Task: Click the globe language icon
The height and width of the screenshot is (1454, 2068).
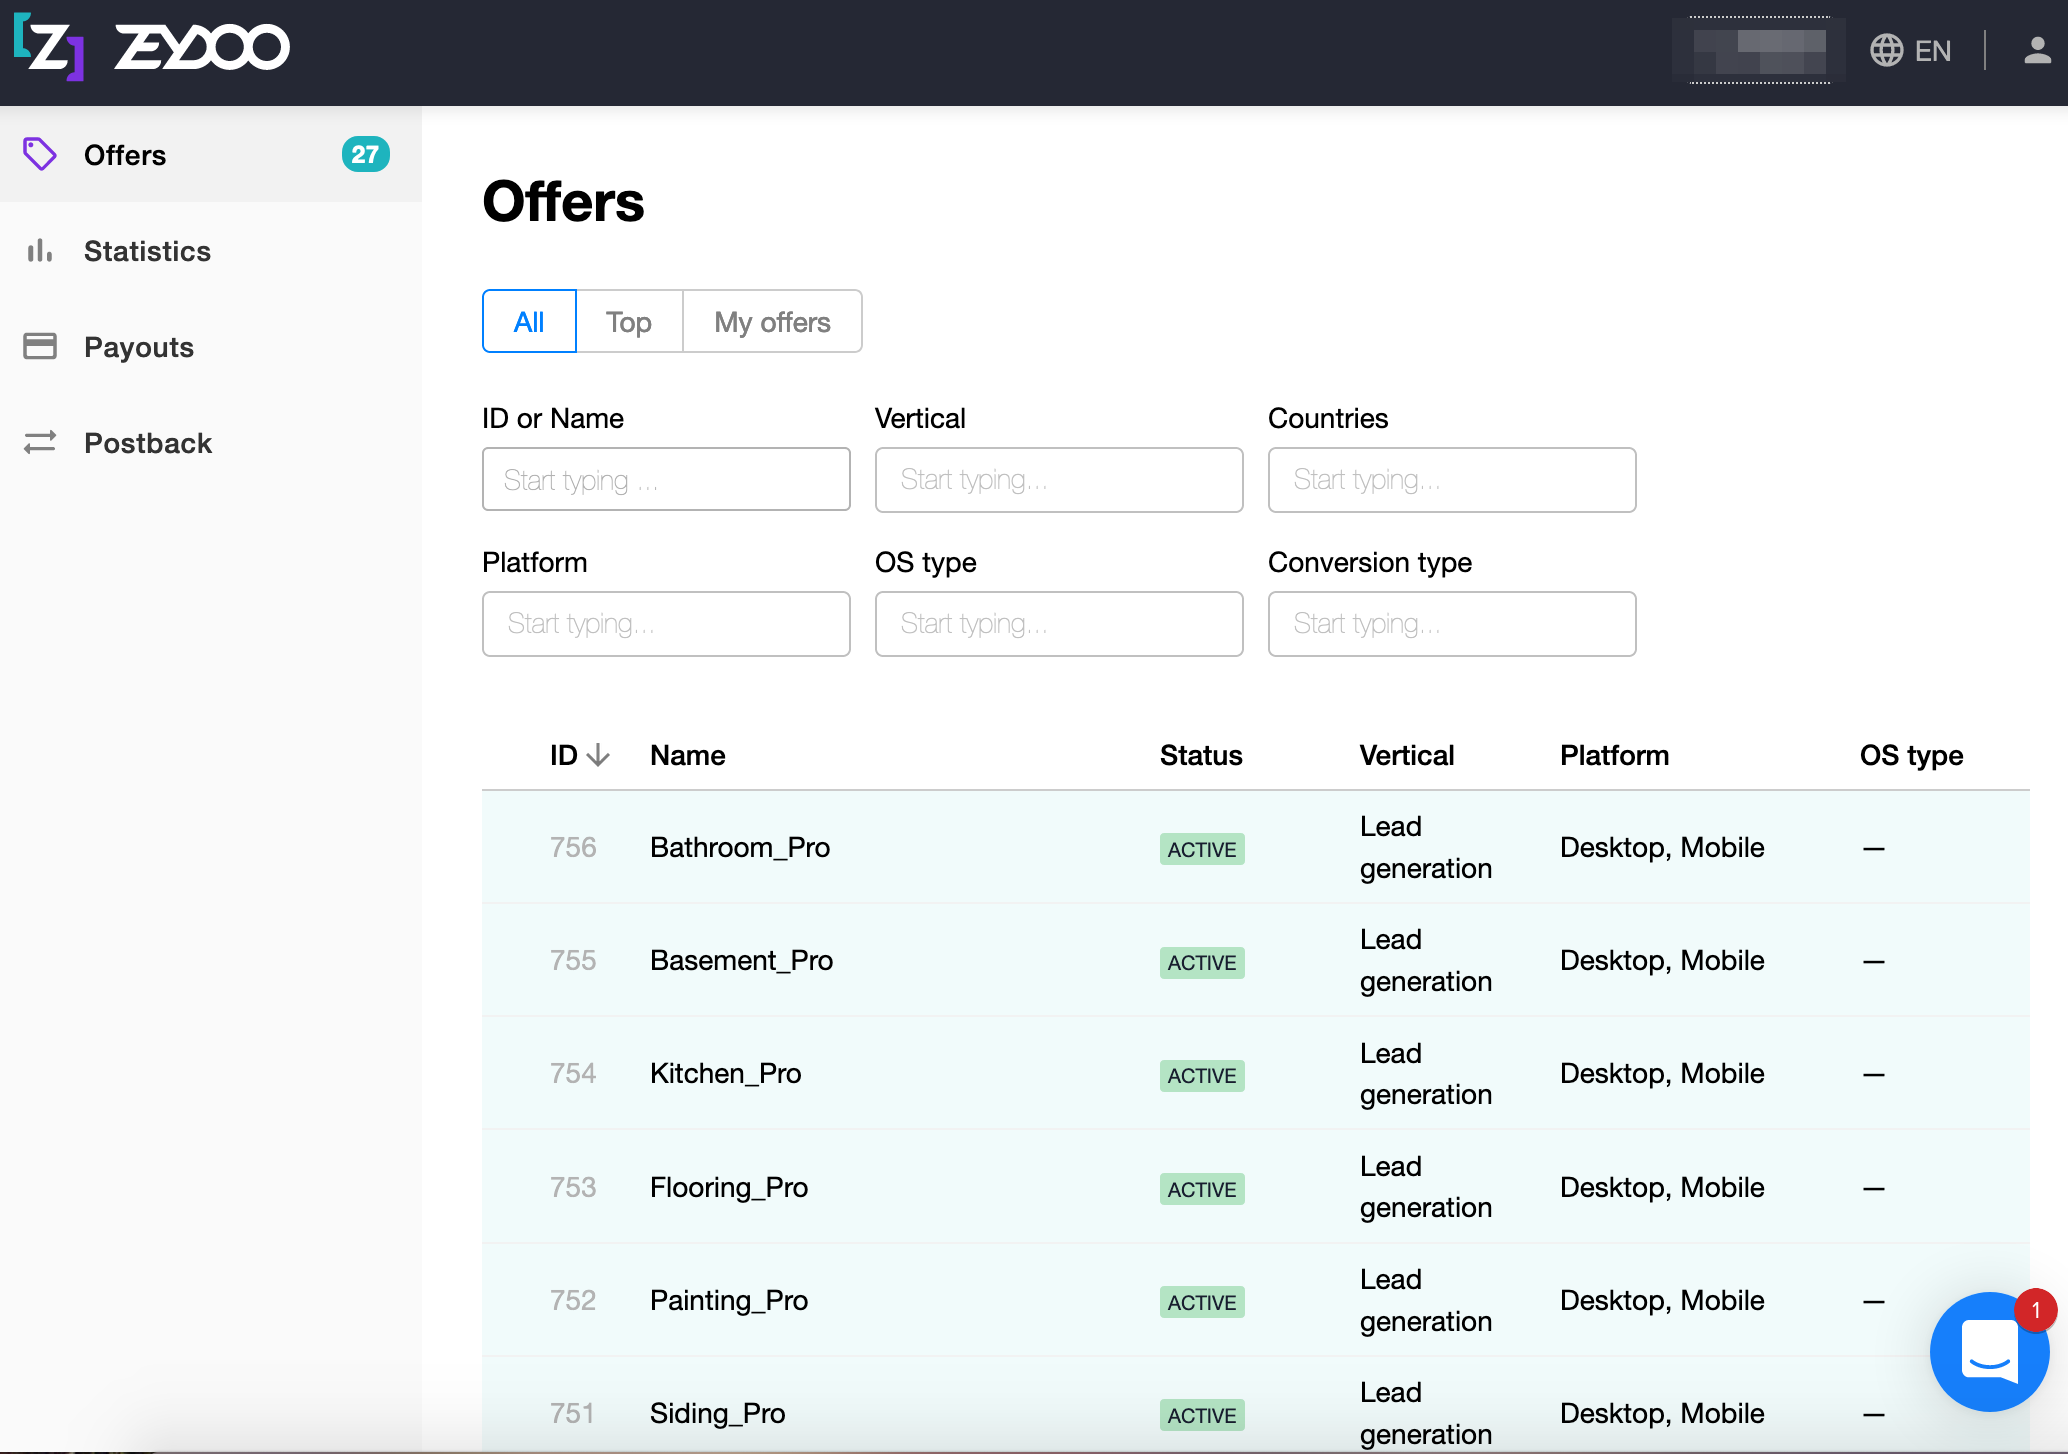Action: click(x=1886, y=51)
